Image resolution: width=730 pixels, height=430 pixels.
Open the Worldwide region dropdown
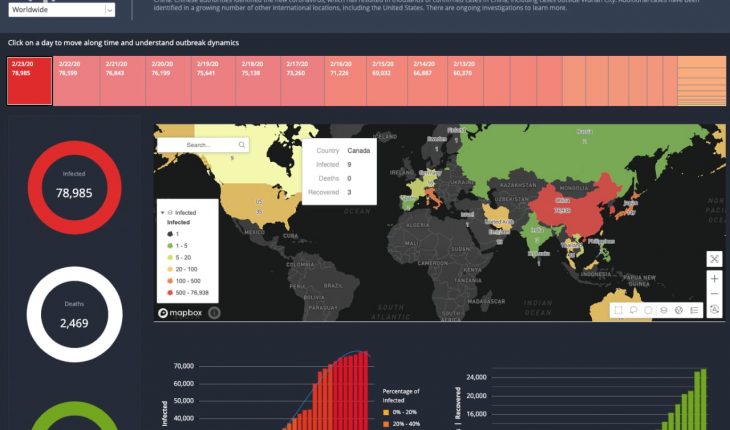(61, 9)
